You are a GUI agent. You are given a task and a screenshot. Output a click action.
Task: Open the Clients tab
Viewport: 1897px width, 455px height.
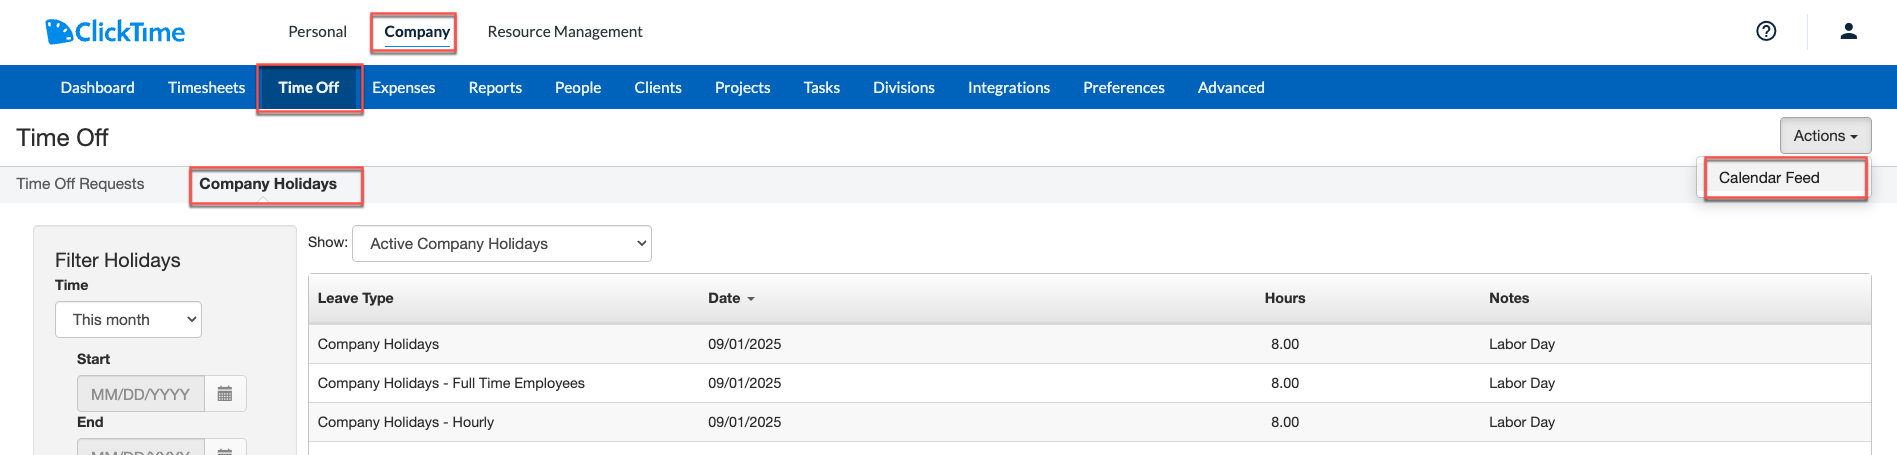tap(658, 88)
